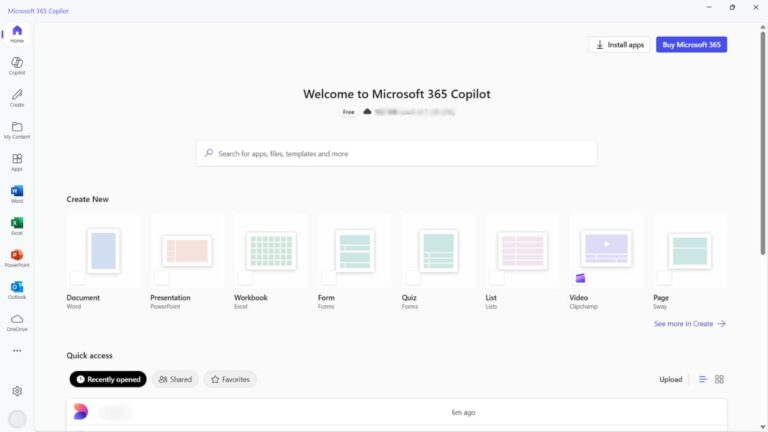
Task: Open See more in Create link
Action: 690,324
